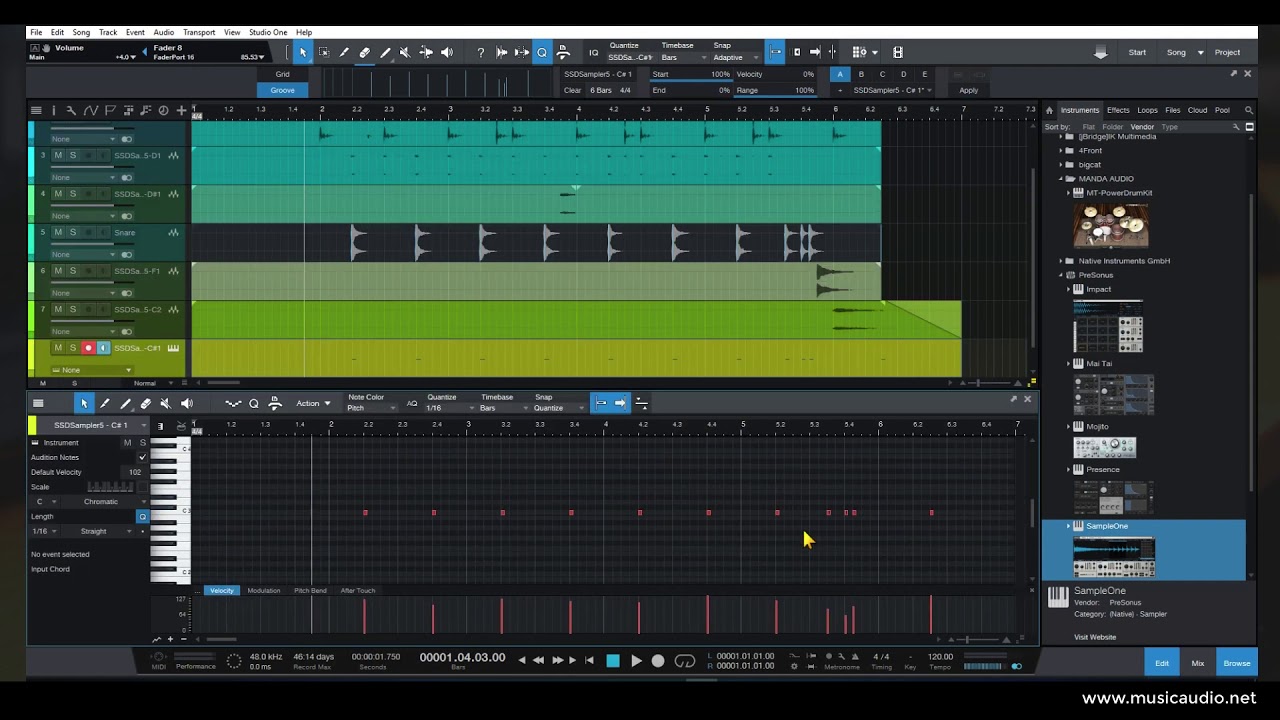This screenshot has height=720, width=1280.
Task: Click the quantize Start 100% slider
Action: tap(690, 74)
